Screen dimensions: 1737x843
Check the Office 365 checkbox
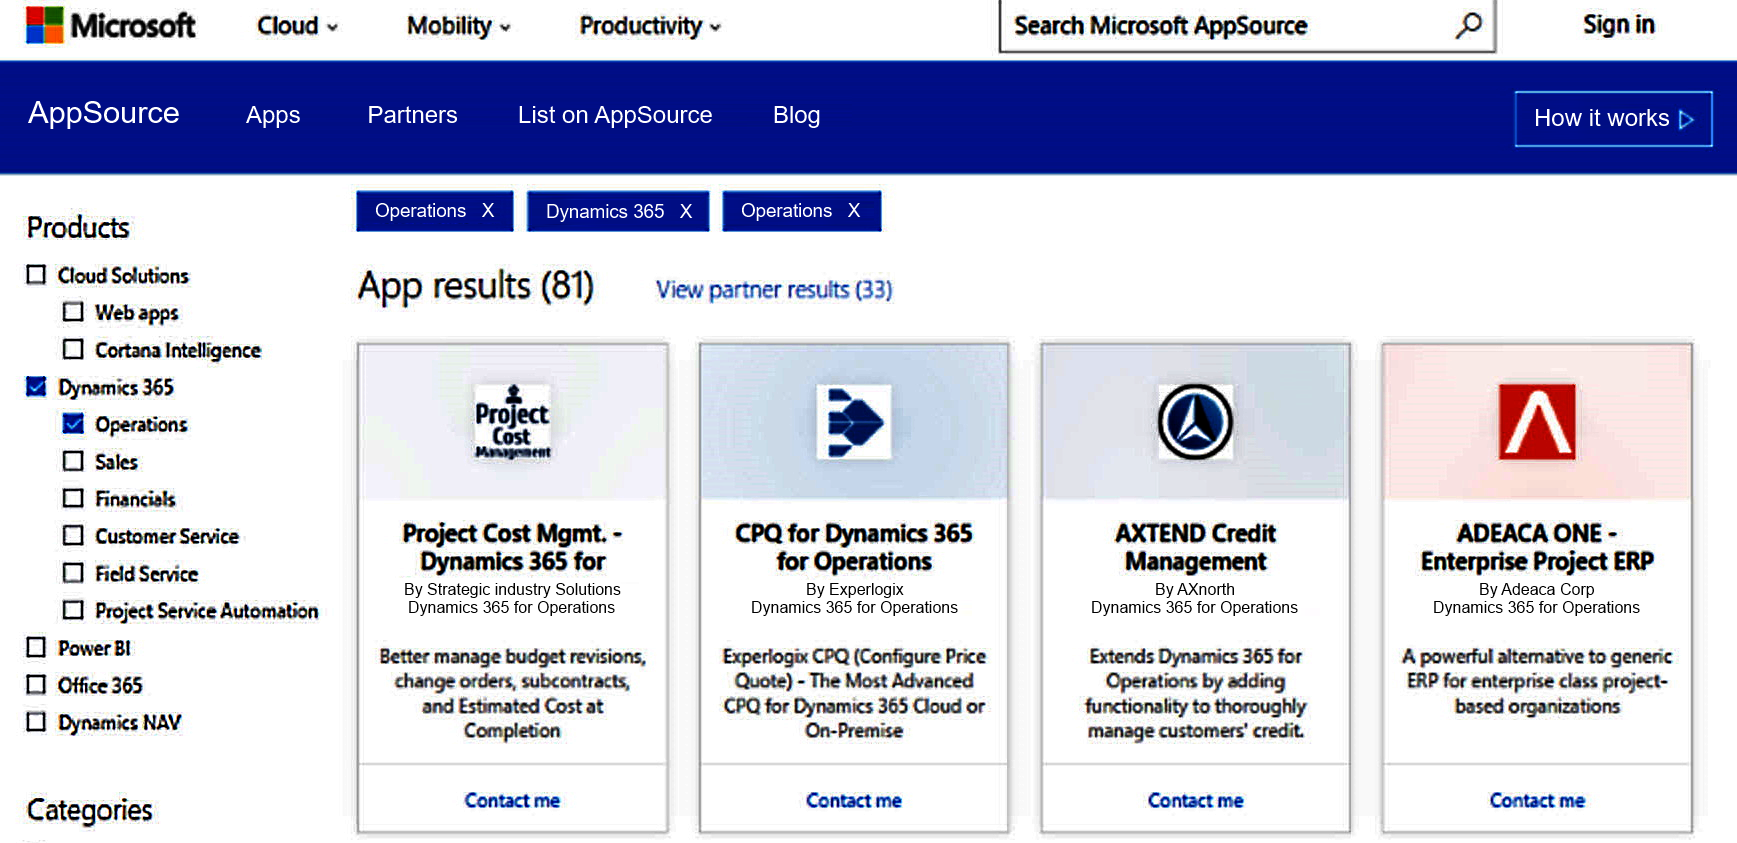36,685
